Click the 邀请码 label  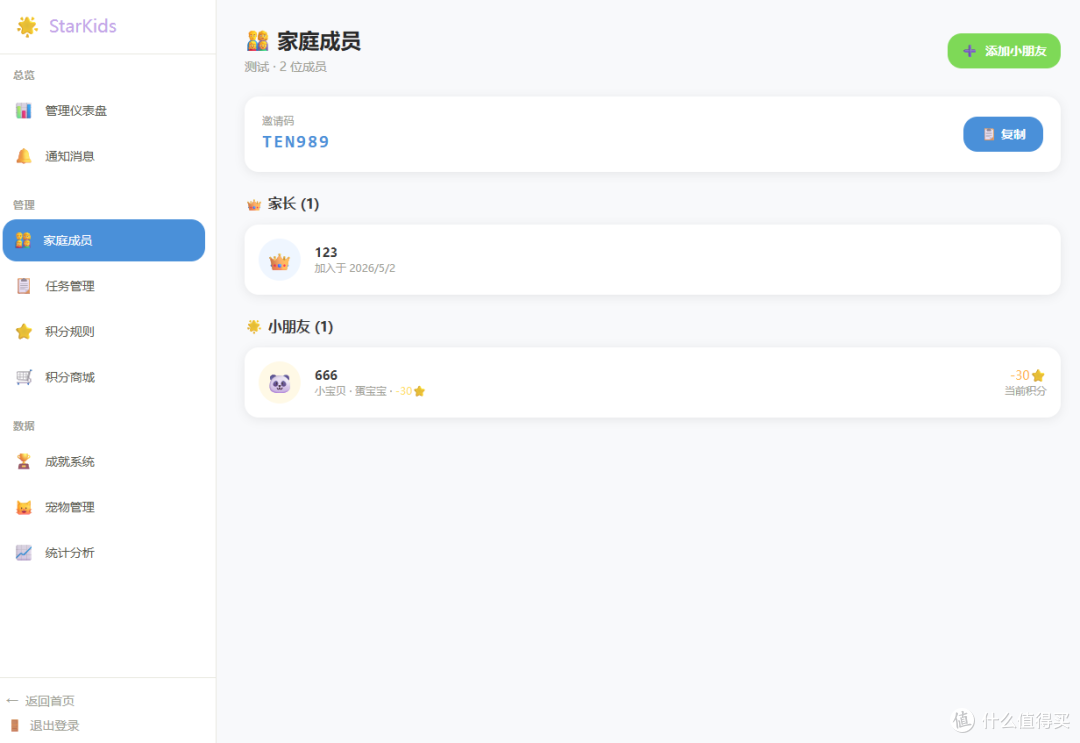click(278, 121)
